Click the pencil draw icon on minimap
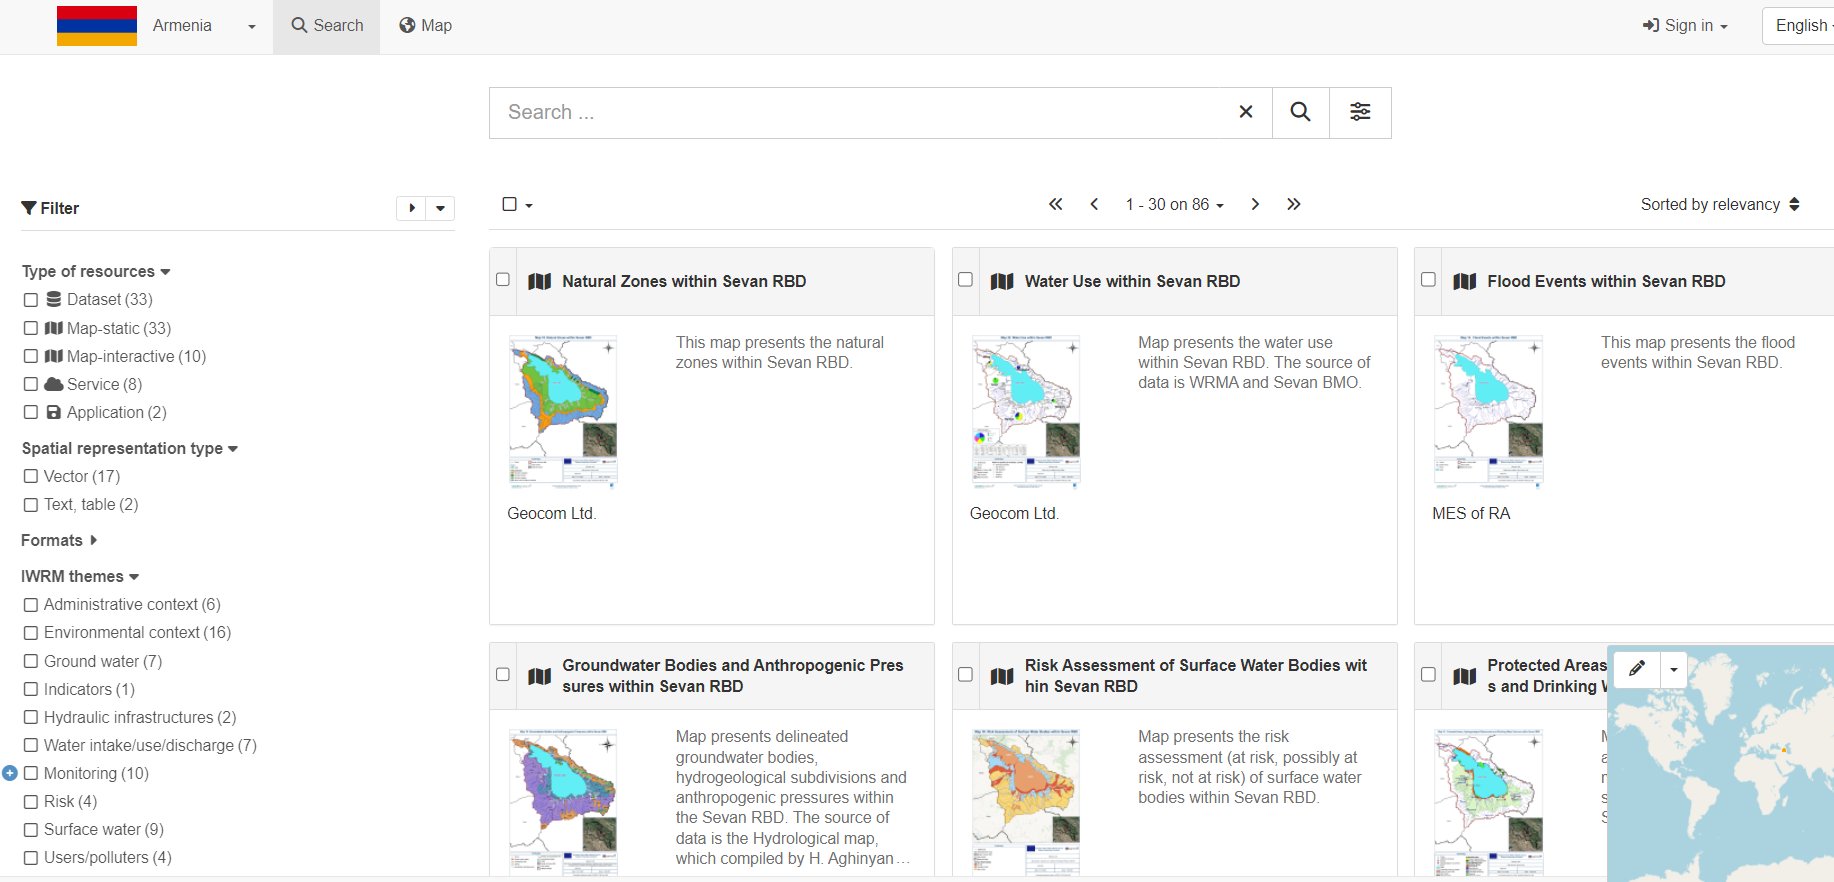The image size is (1834, 882). pyautogui.click(x=1637, y=669)
